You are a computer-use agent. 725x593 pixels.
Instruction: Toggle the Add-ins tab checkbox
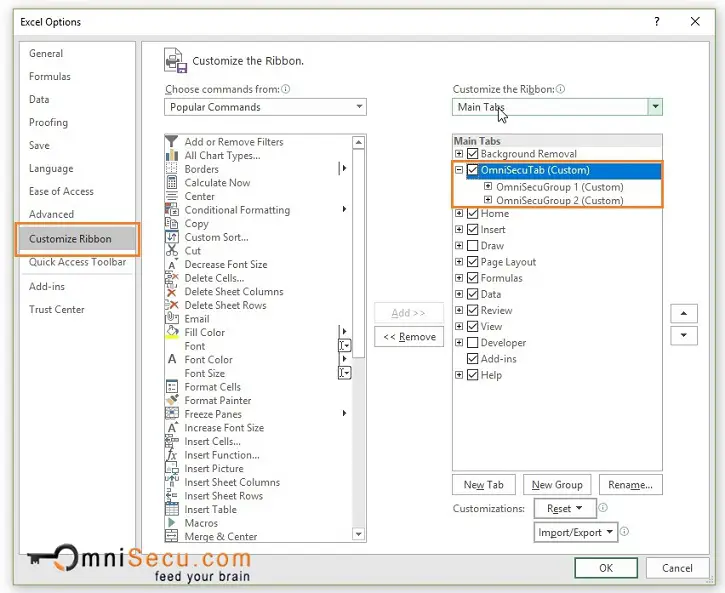pos(473,359)
